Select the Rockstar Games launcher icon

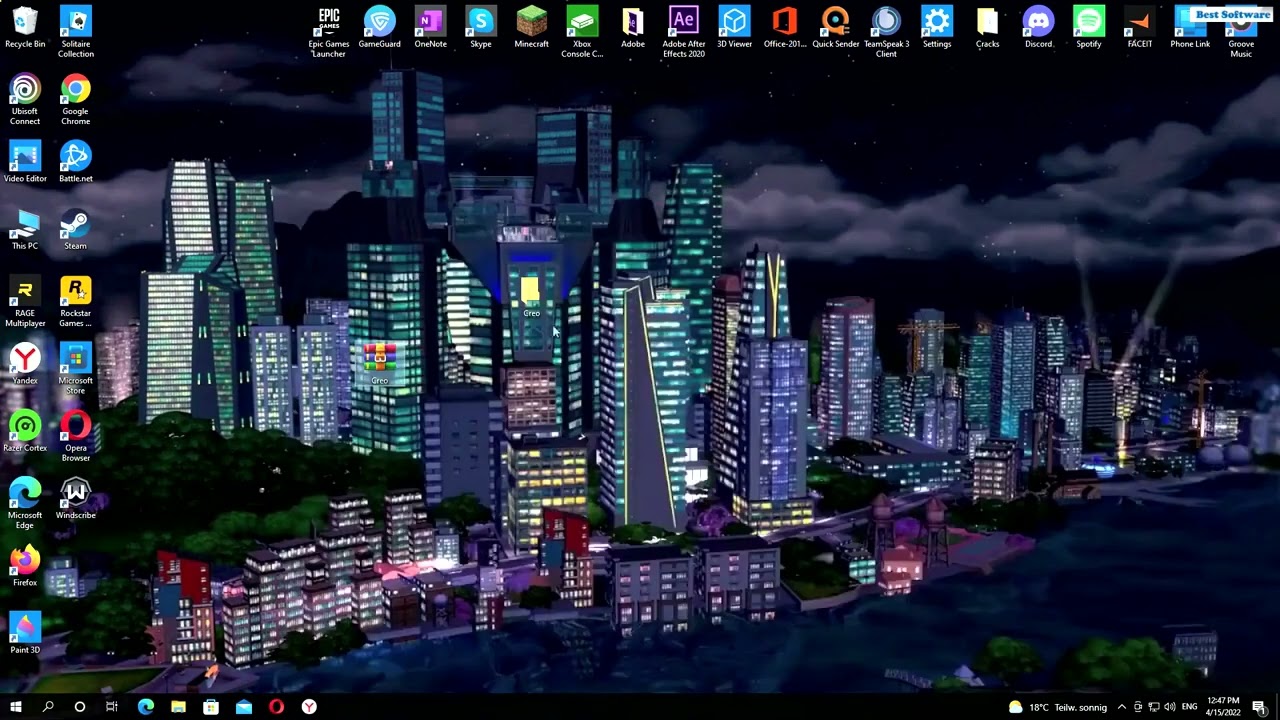[76, 302]
